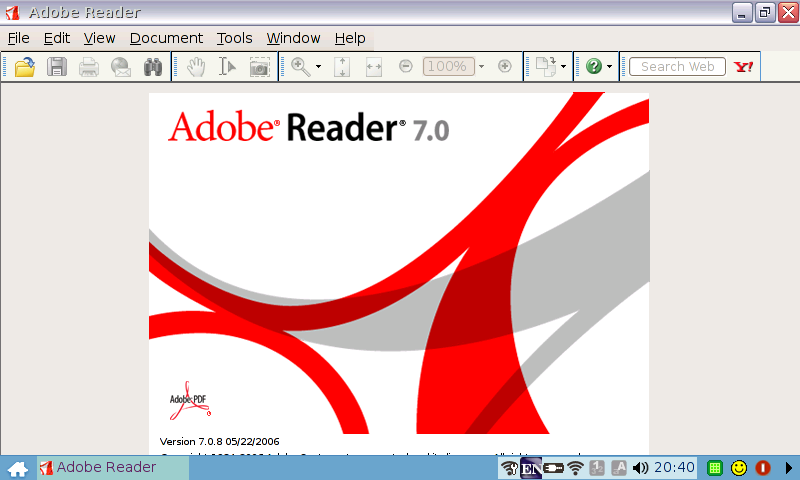Minimize the Adobe Reader window
The width and height of the screenshot is (800, 480).
click(x=742, y=12)
